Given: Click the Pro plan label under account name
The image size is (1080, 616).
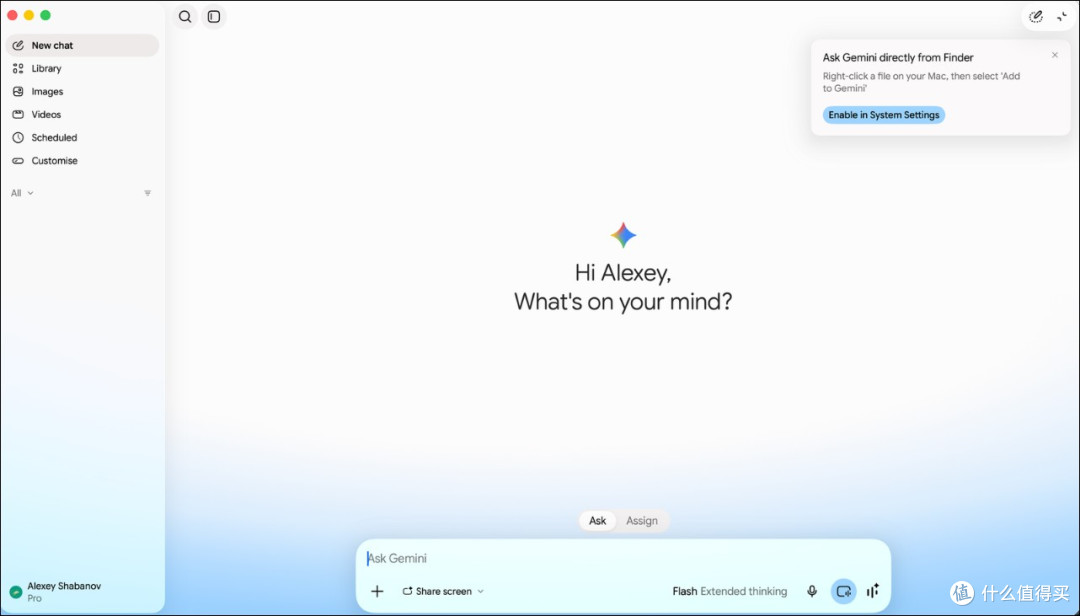Looking at the screenshot, I should click(34, 599).
